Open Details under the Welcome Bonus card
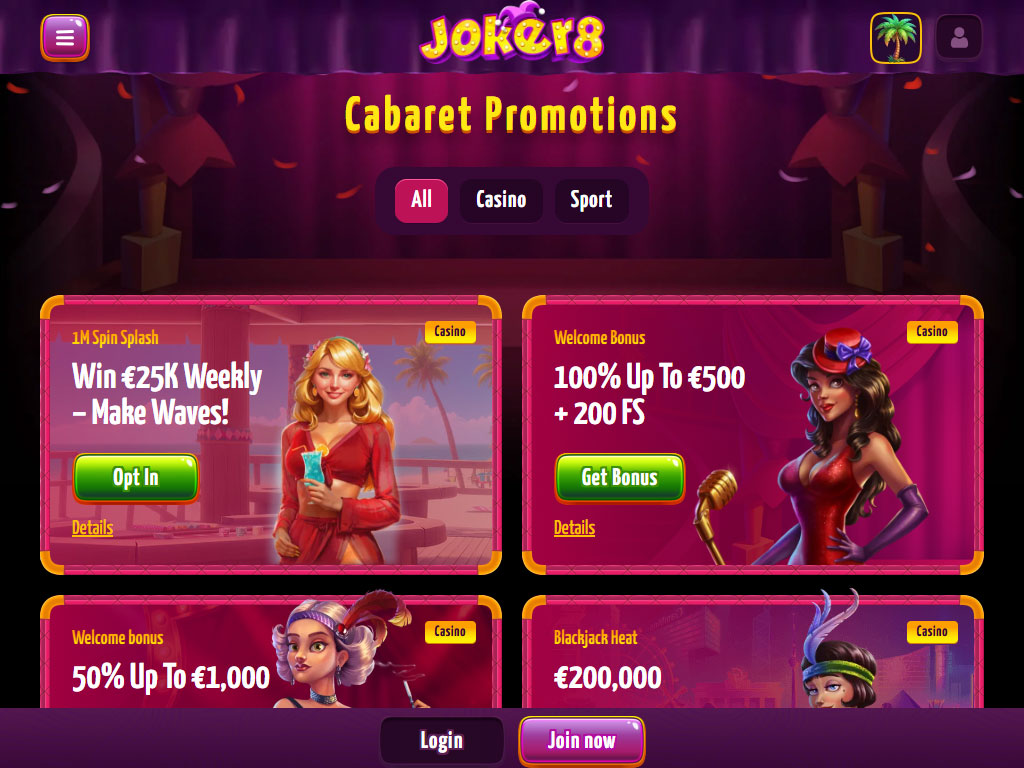The height and width of the screenshot is (768, 1024). coord(575,528)
